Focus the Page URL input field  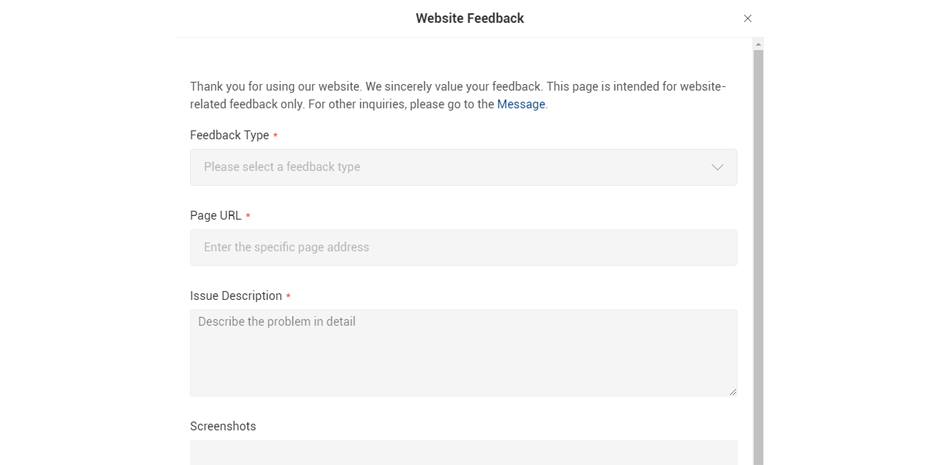(x=463, y=247)
